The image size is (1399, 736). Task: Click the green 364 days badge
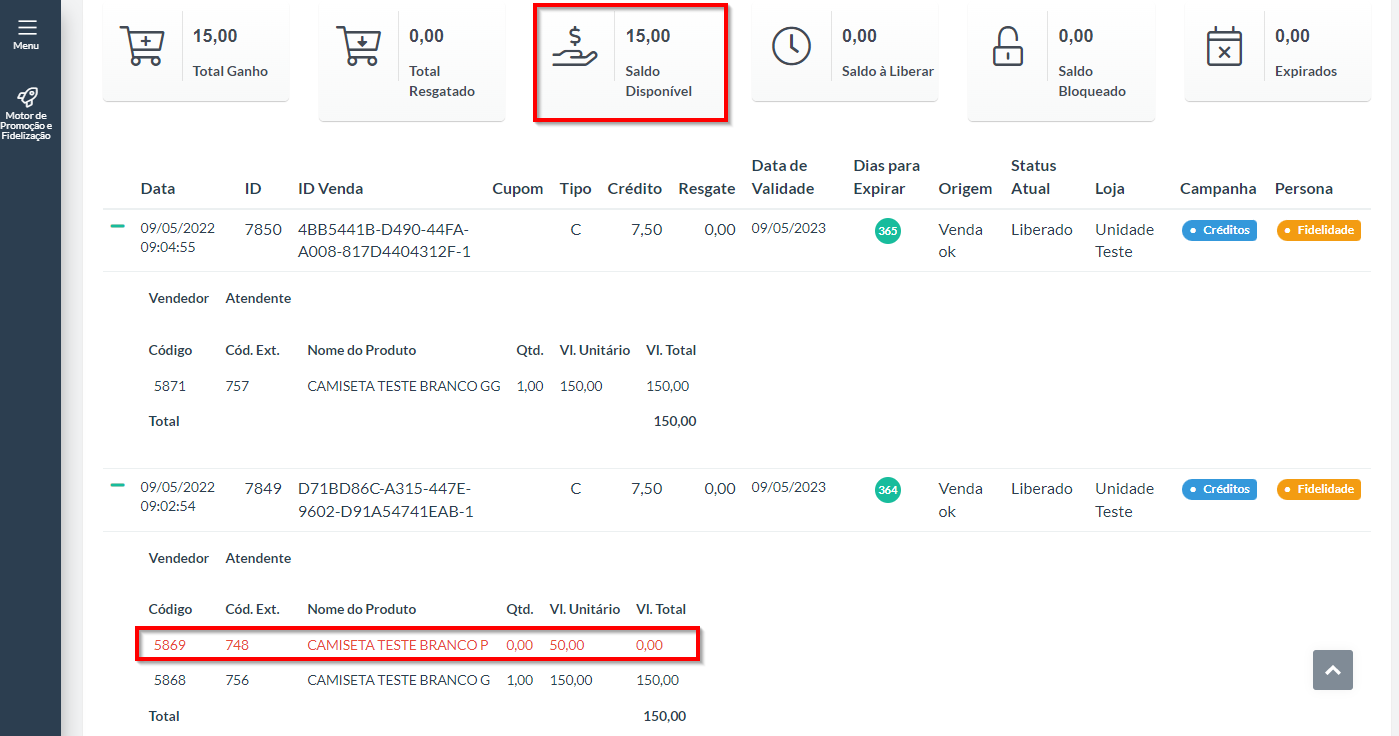(887, 490)
